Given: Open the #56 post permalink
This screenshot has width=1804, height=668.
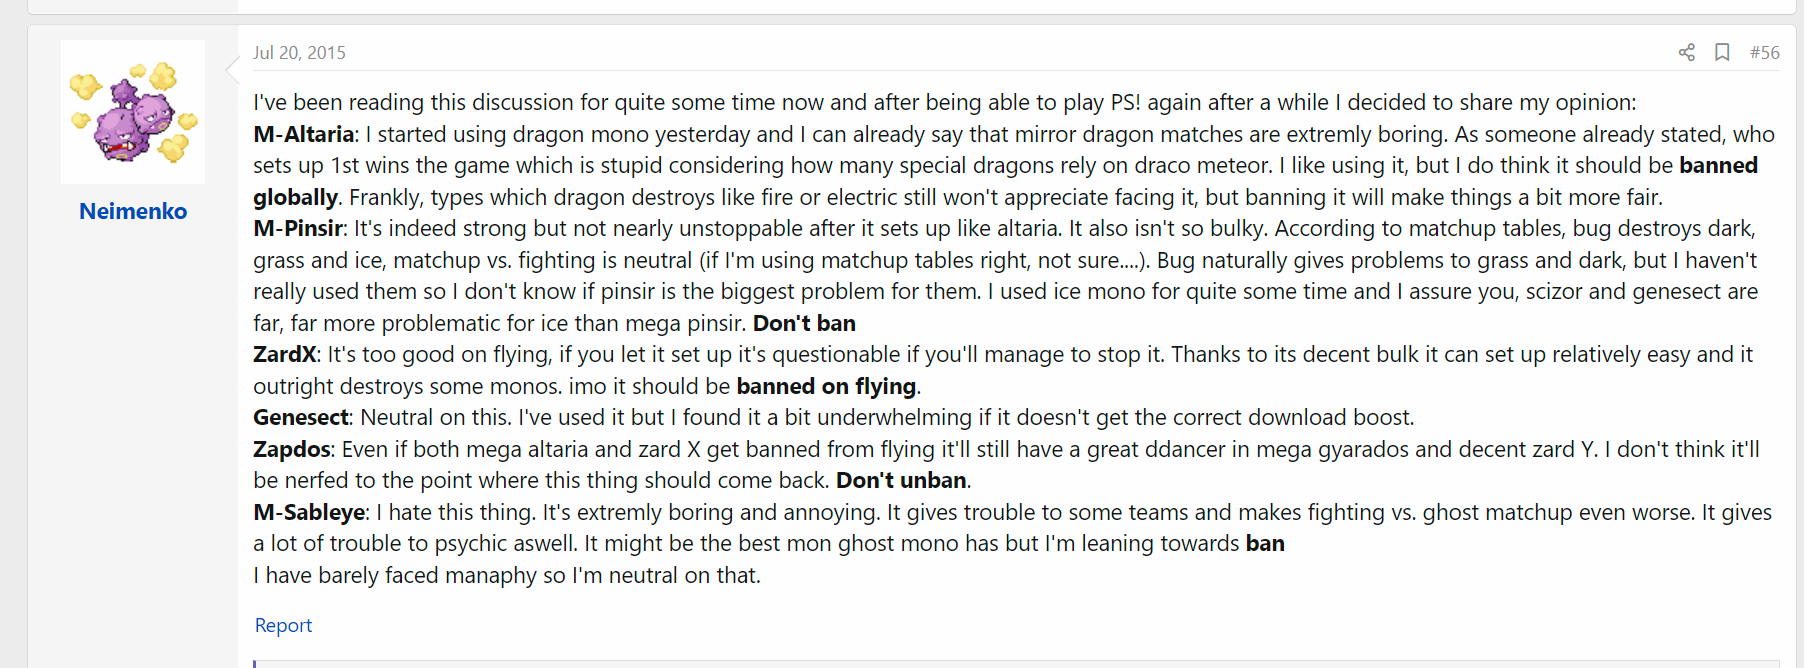Looking at the screenshot, I should 1764,52.
